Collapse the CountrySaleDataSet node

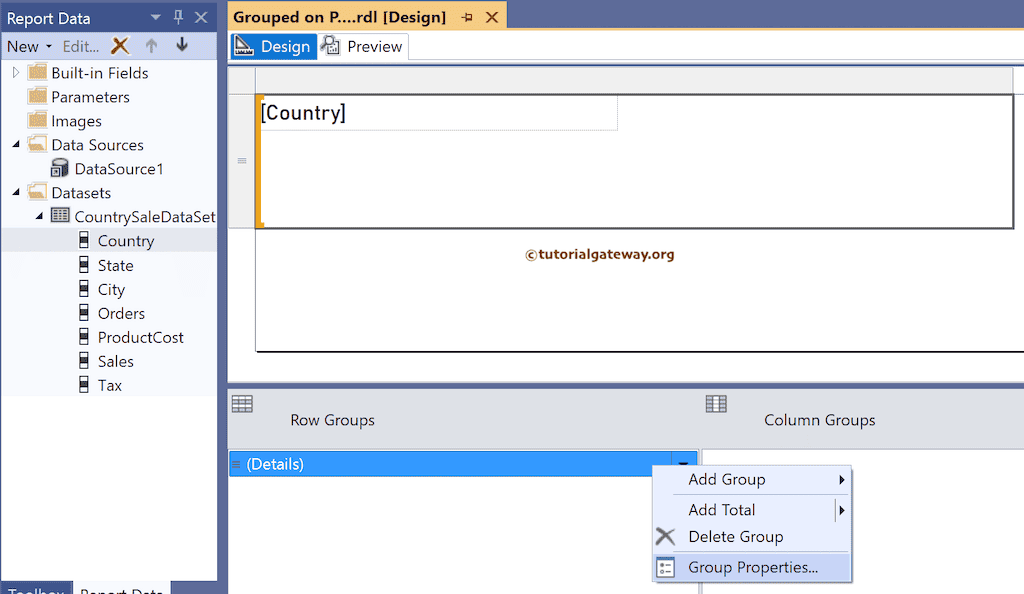[39, 216]
